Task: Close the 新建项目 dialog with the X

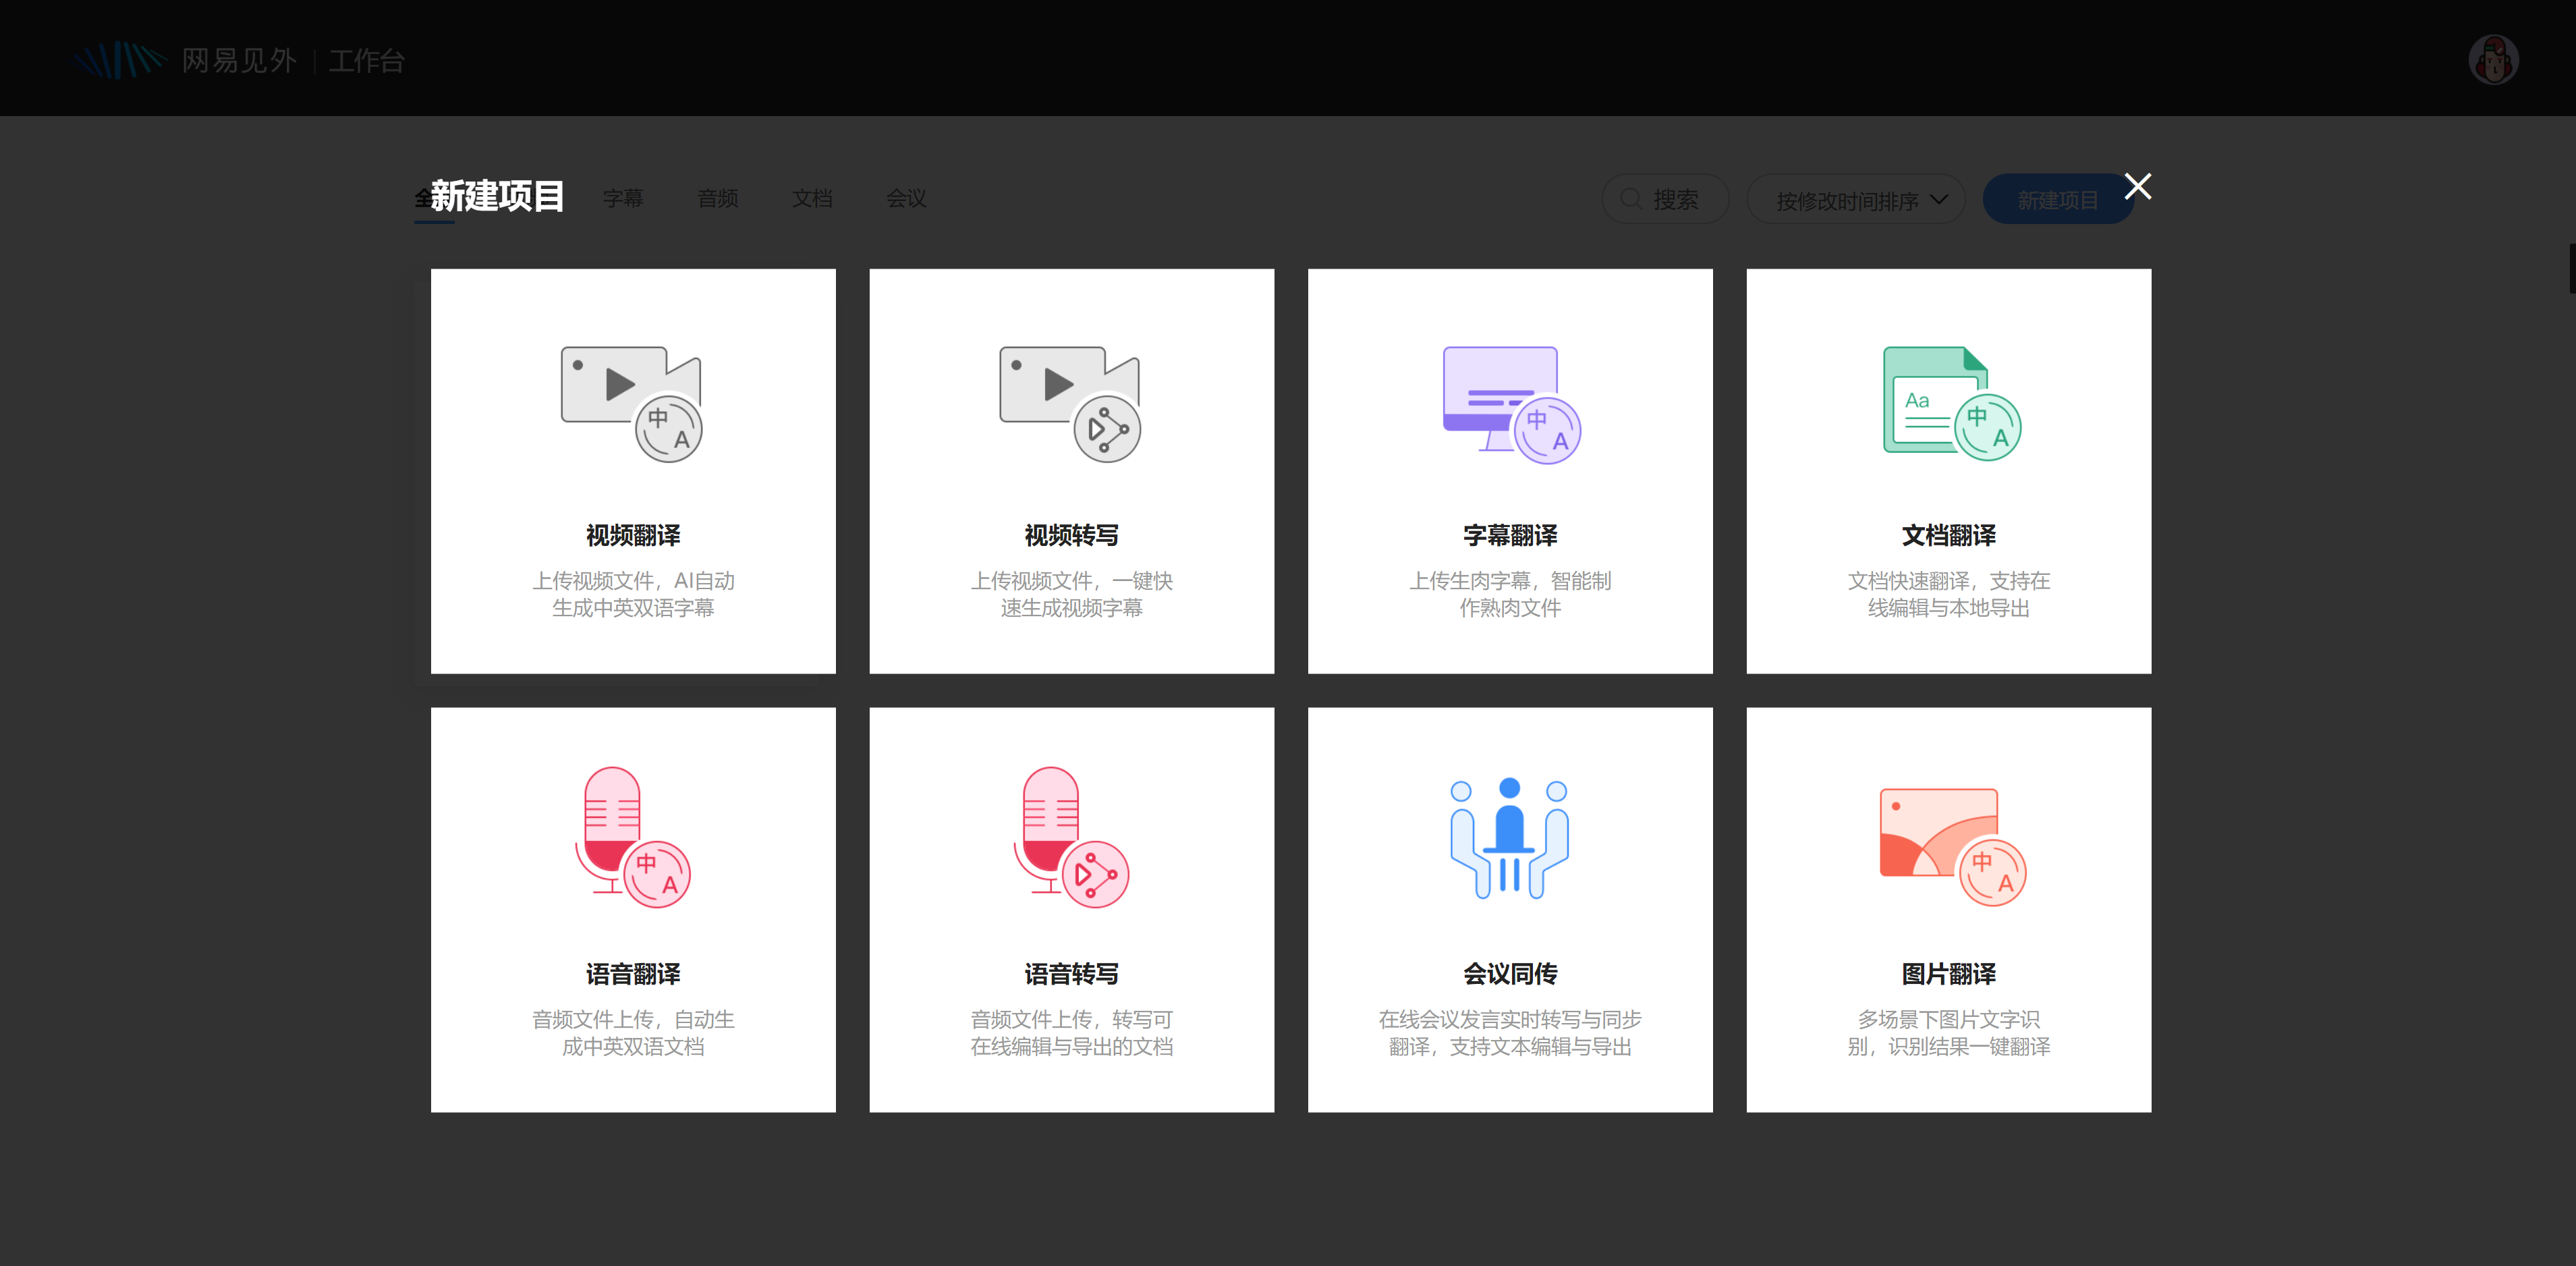Action: click(x=2137, y=186)
